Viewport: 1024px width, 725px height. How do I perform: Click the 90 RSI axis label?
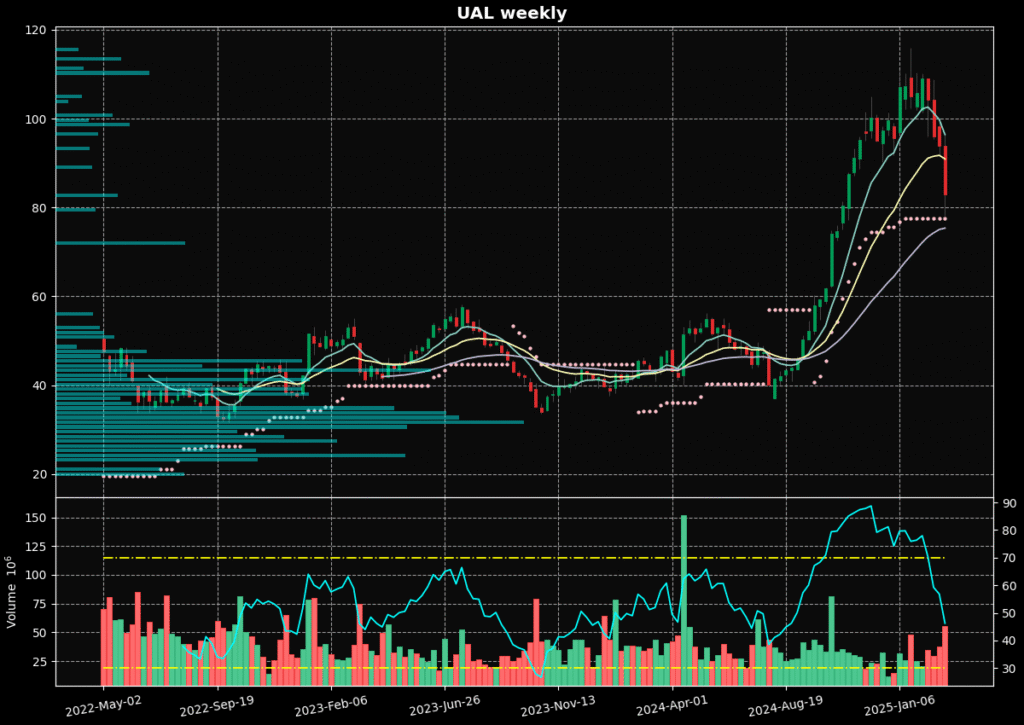[1010, 504]
